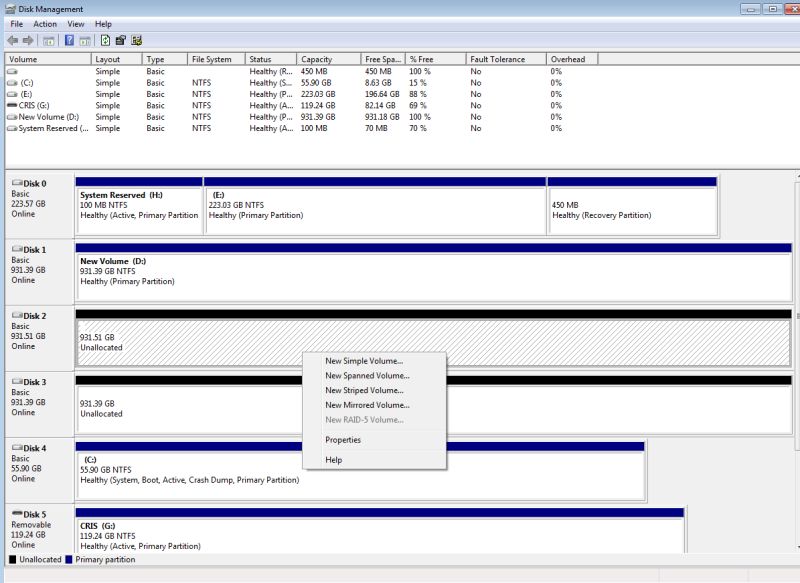Toggle the Show/Hide Console Tree icon
The image size is (800, 583).
coord(46,41)
